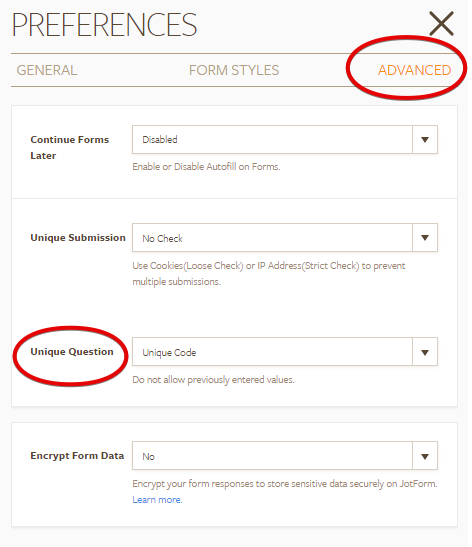The image size is (472, 547).
Task: Click the Continue Forms Later label
Action: (69, 147)
